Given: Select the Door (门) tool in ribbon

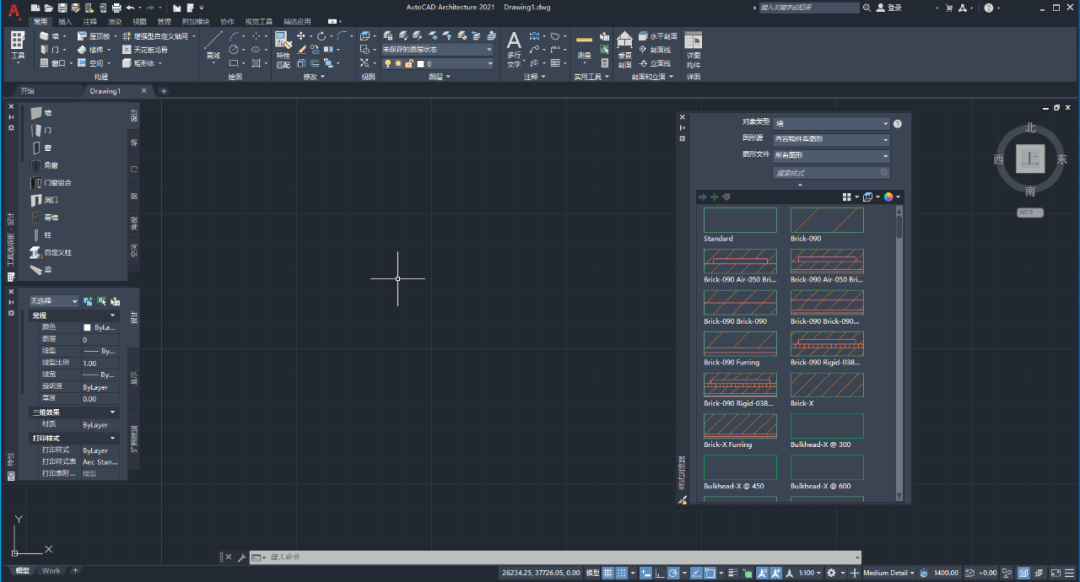Looking at the screenshot, I should [x=50, y=50].
